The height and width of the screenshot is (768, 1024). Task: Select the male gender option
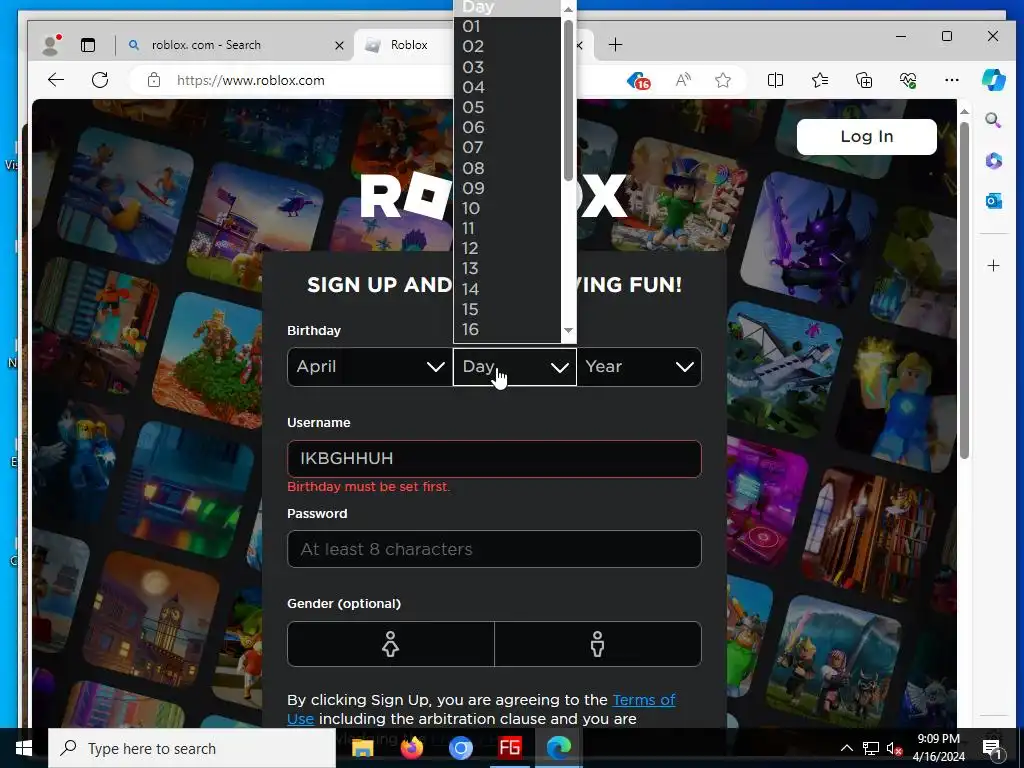click(598, 644)
